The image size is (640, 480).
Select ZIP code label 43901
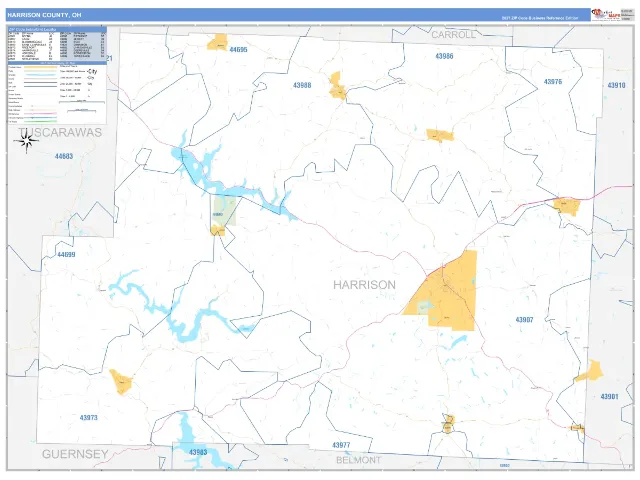click(609, 397)
